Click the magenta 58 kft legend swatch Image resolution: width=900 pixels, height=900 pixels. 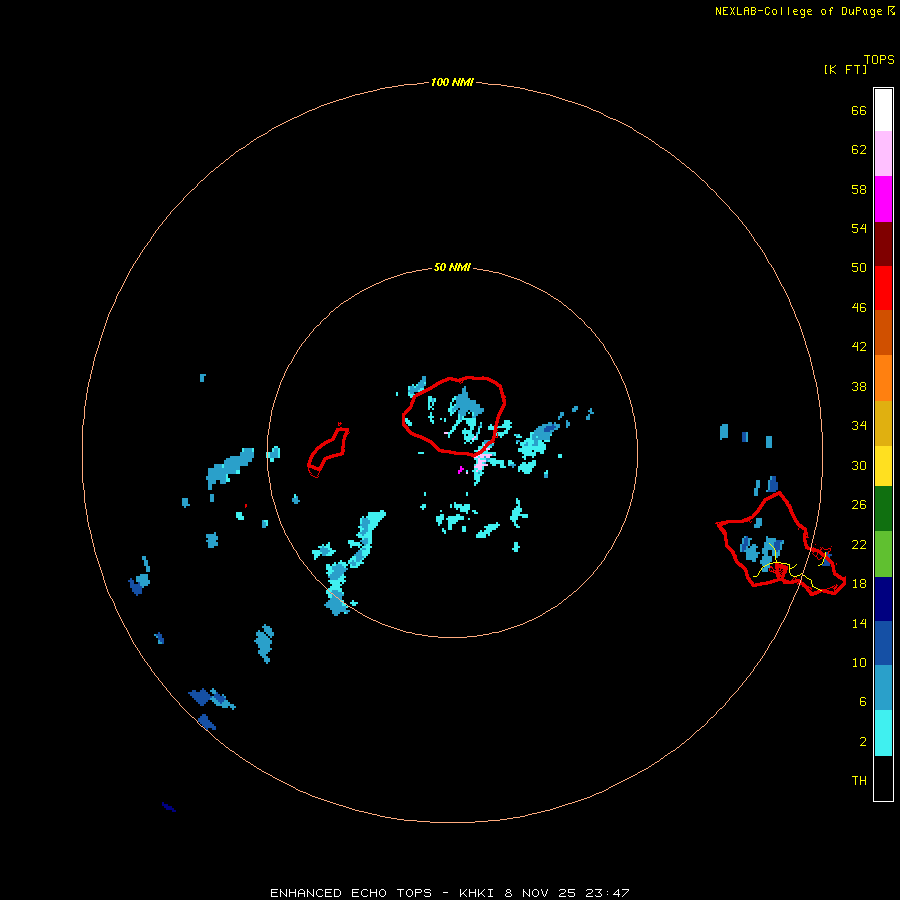883,199
